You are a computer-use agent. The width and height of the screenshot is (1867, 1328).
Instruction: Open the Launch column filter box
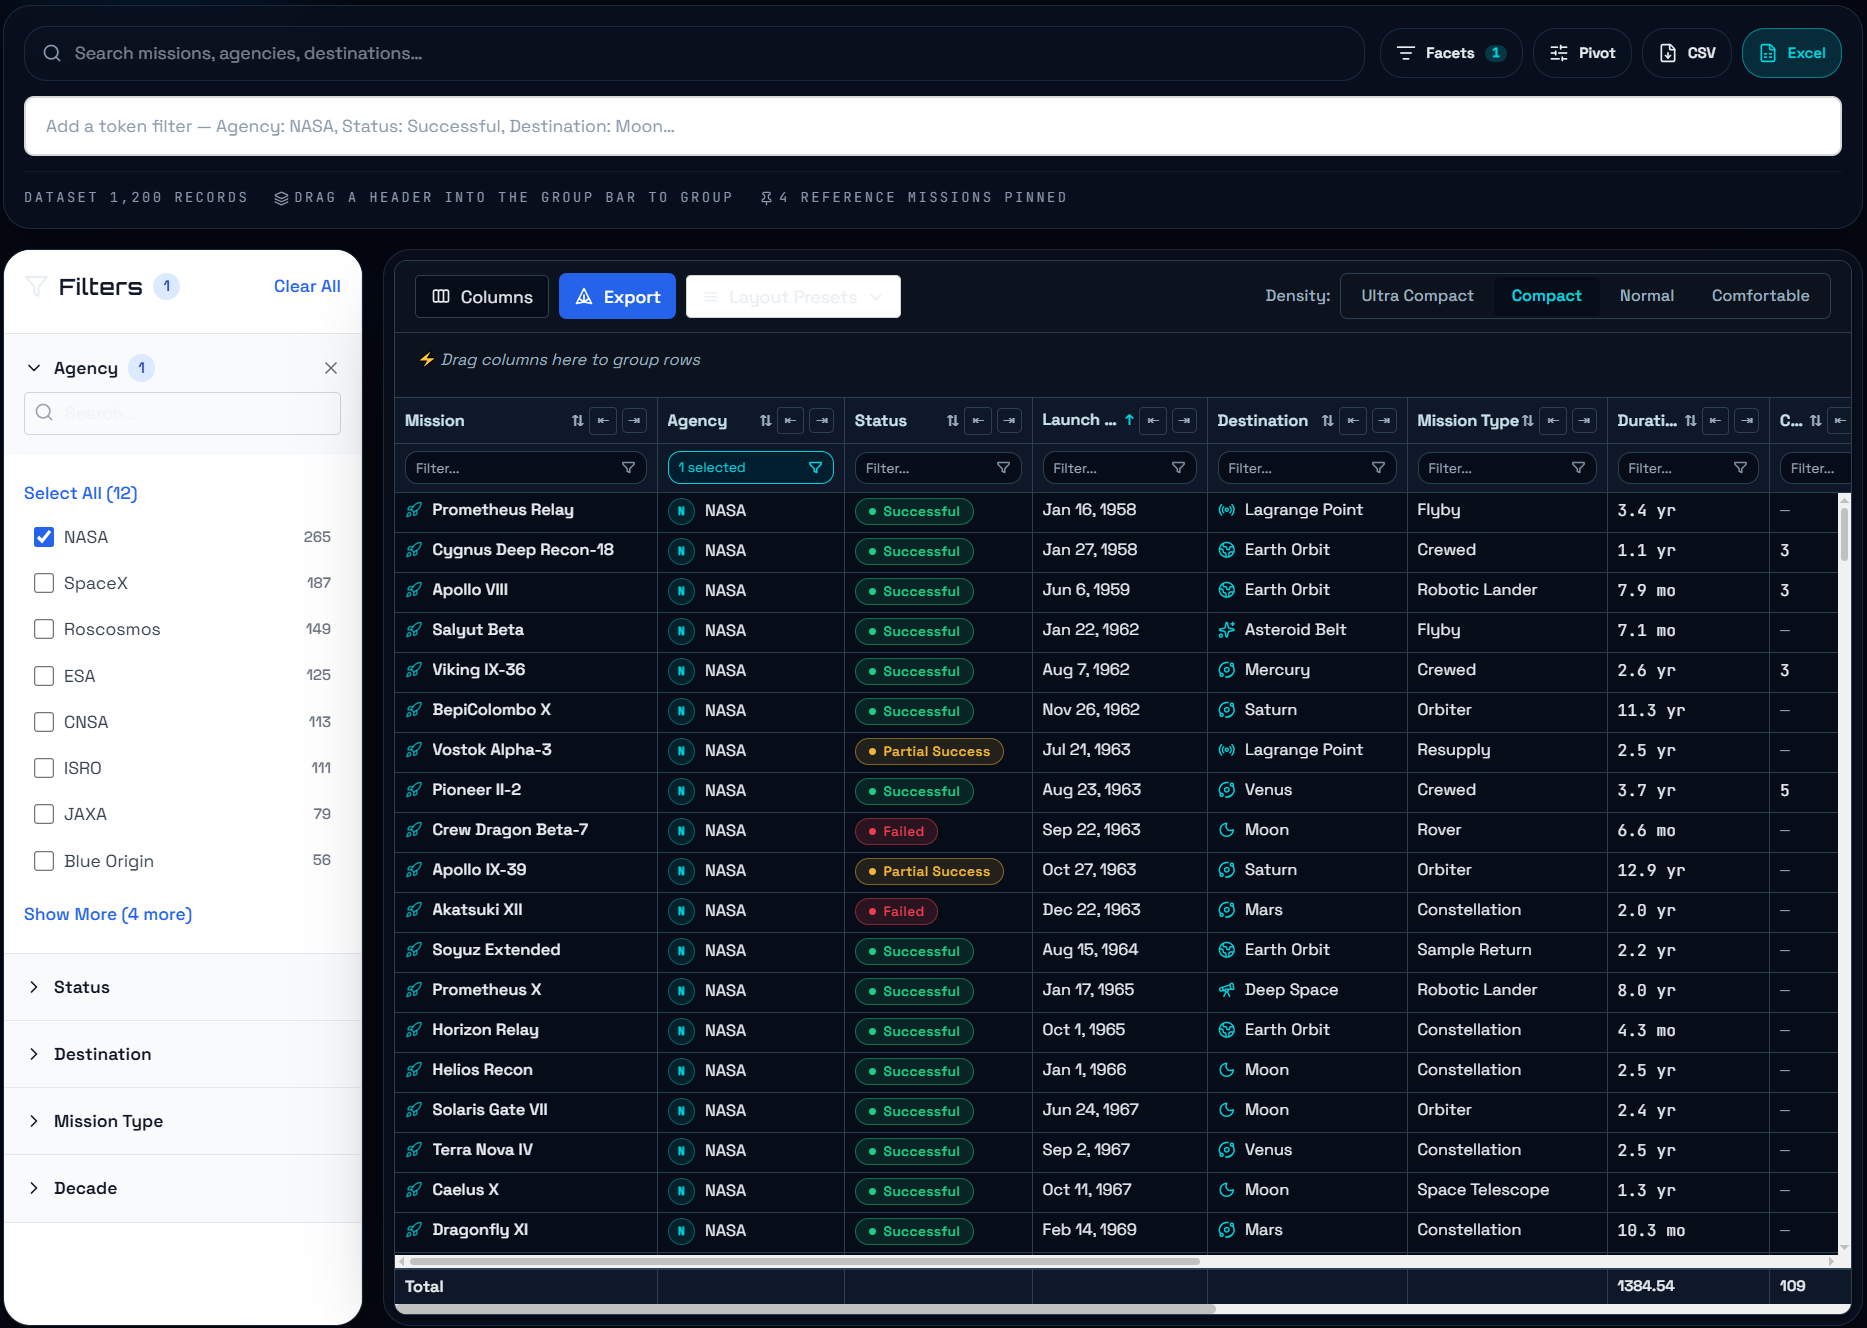click(x=1119, y=468)
